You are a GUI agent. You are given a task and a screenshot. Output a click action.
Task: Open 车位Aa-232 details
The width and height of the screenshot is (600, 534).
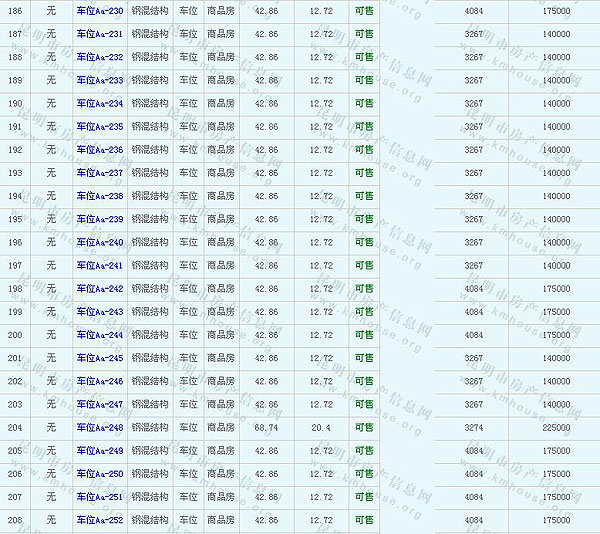(x=100, y=57)
